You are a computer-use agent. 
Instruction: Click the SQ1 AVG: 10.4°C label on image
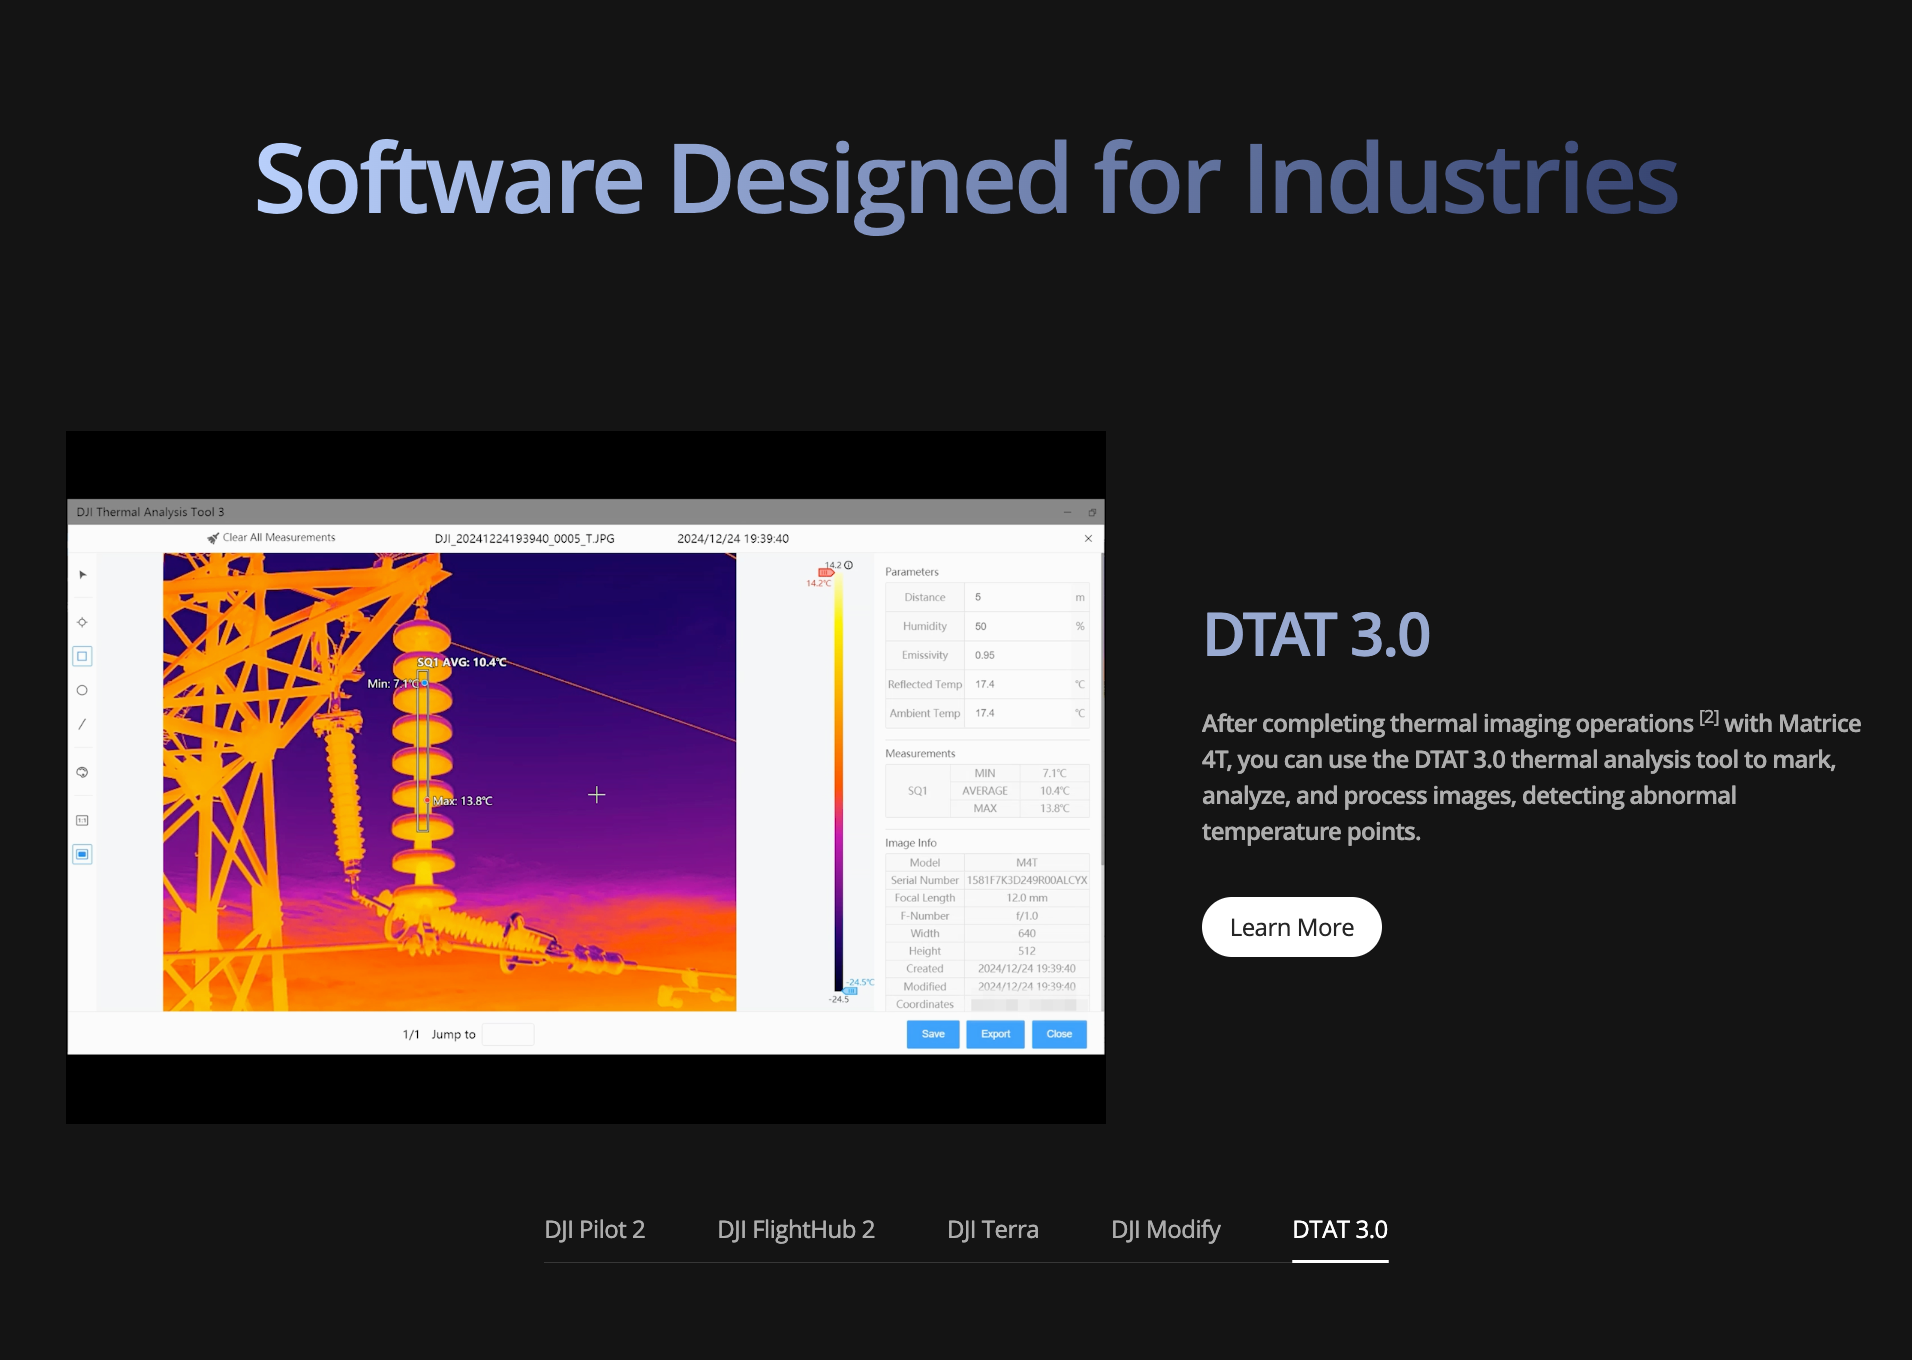coord(462,662)
